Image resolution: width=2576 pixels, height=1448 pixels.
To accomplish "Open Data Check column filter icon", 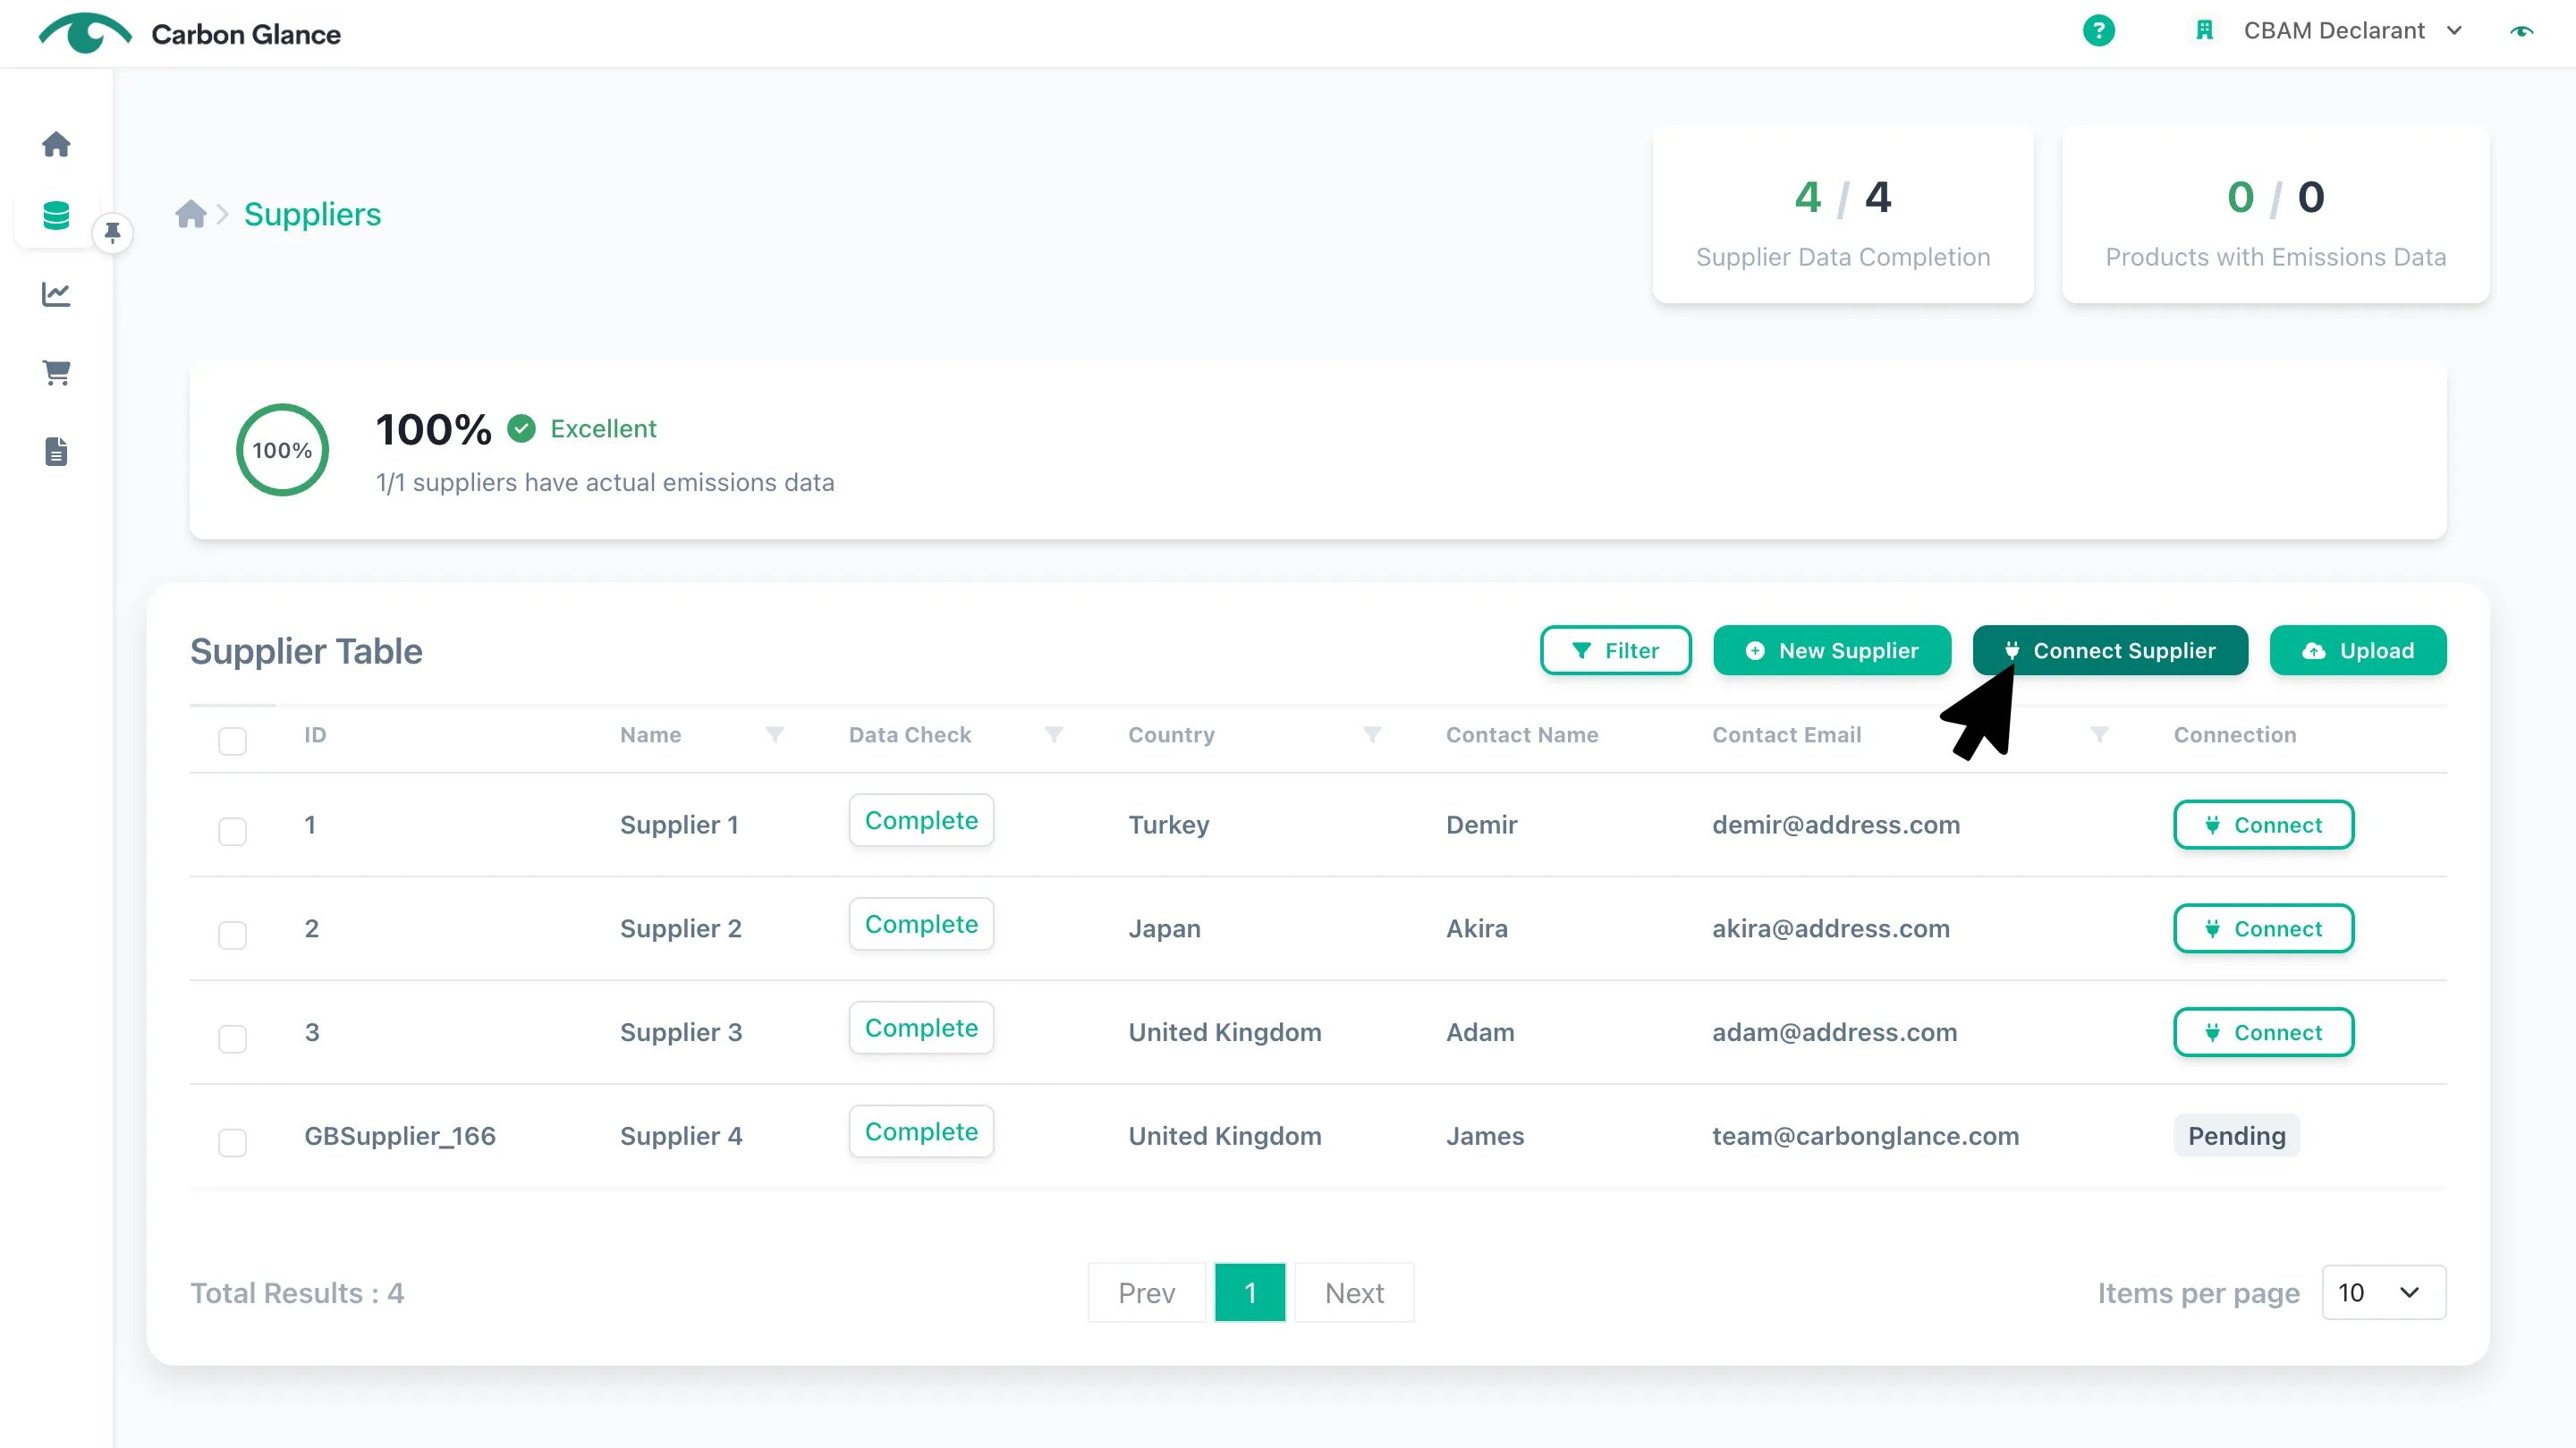I will (1053, 734).
